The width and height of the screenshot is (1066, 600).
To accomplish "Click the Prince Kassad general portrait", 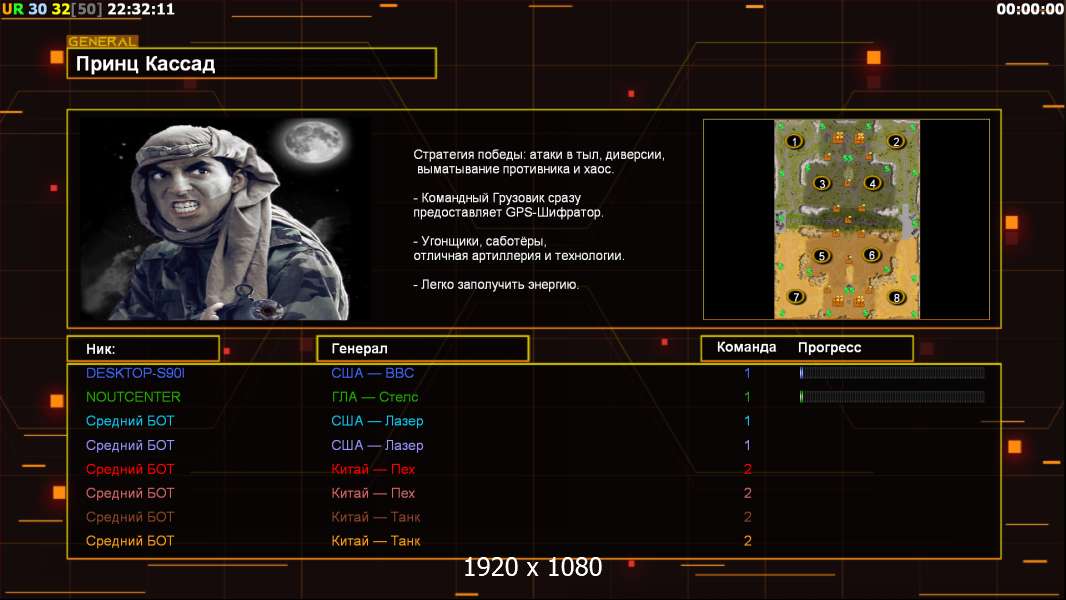I will (x=226, y=219).
